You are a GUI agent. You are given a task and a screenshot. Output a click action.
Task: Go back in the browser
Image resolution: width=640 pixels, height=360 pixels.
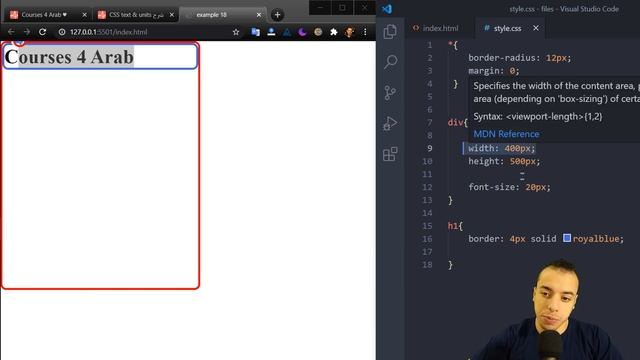click(x=11, y=32)
